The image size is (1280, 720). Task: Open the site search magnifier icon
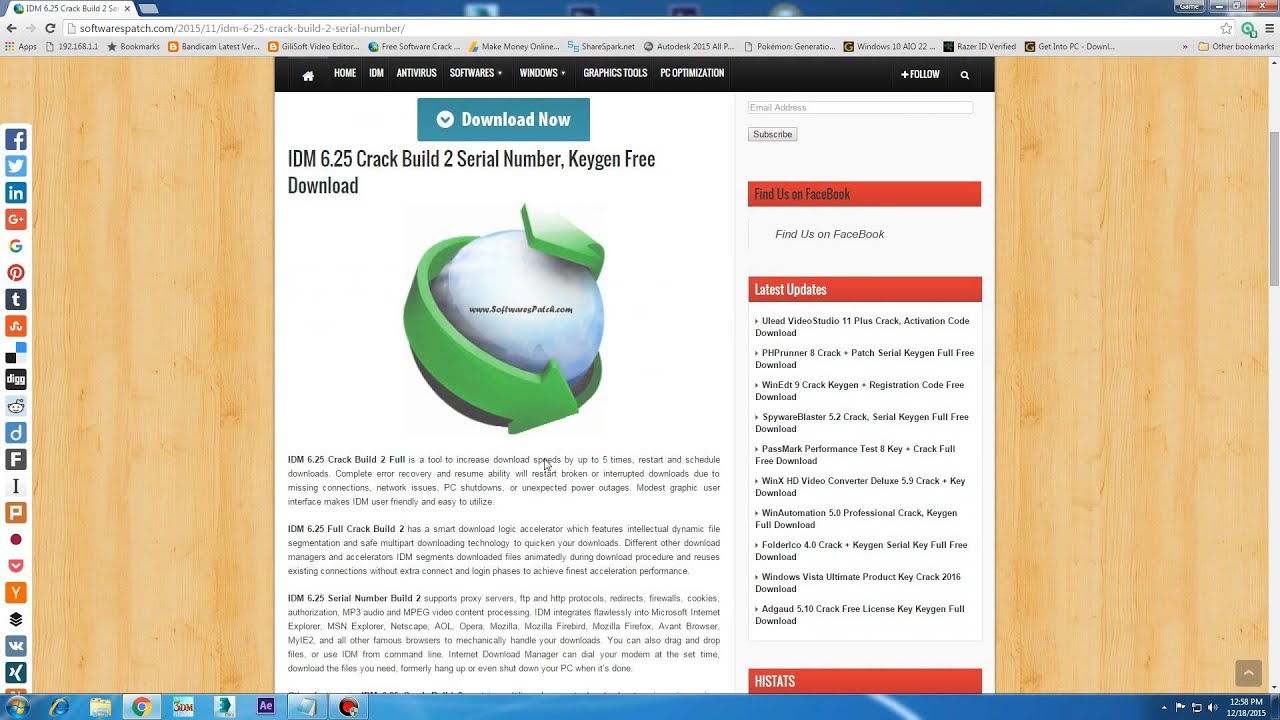965,75
